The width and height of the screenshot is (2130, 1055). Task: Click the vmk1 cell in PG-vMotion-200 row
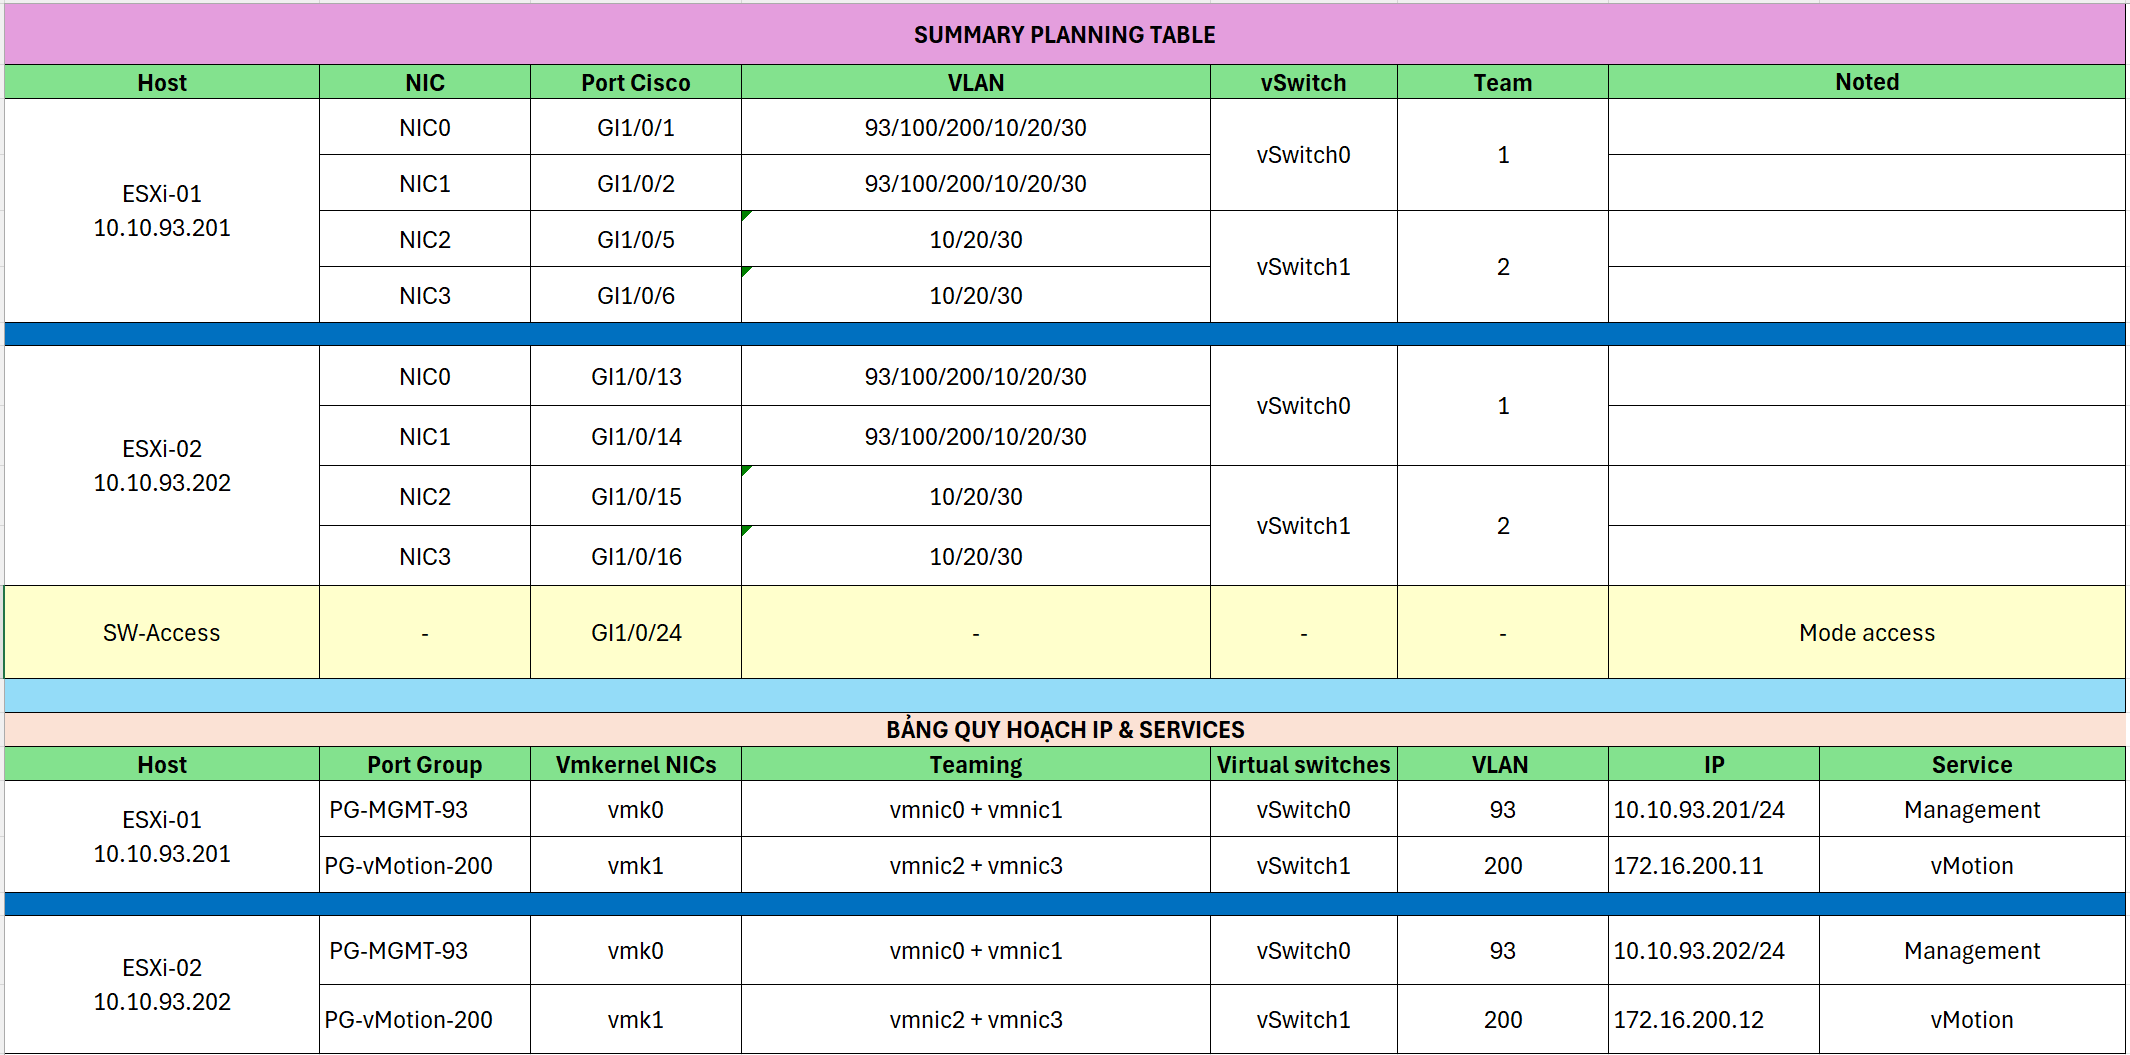pyautogui.click(x=635, y=865)
